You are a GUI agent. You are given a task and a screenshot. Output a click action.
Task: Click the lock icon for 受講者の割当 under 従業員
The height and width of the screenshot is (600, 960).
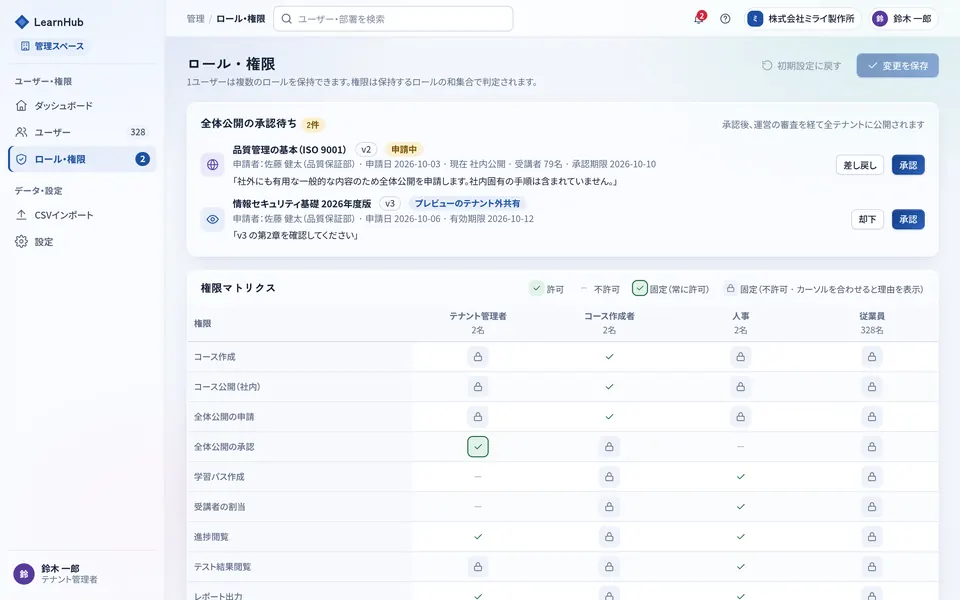click(872, 507)
